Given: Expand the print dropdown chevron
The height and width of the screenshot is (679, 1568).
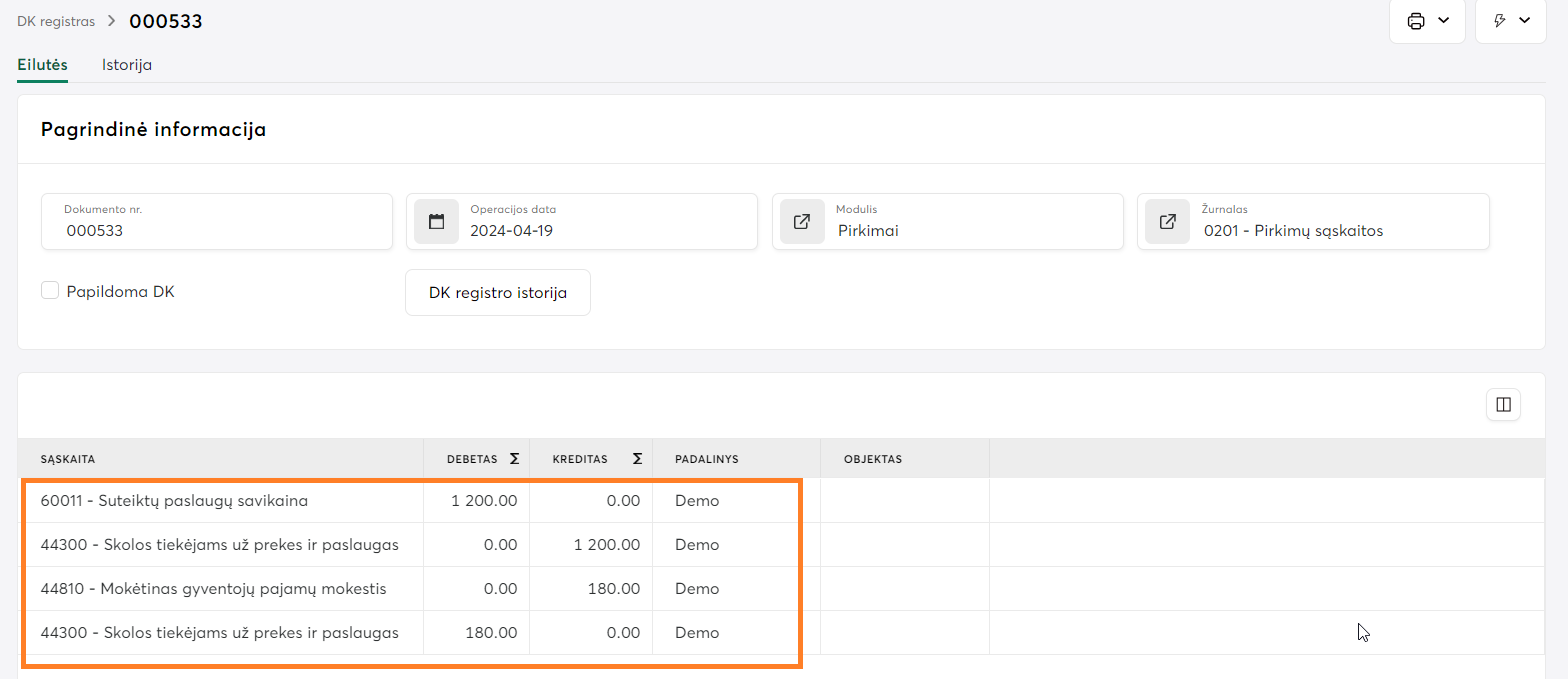Looking at the screenshot, I should click(1443, 21).
